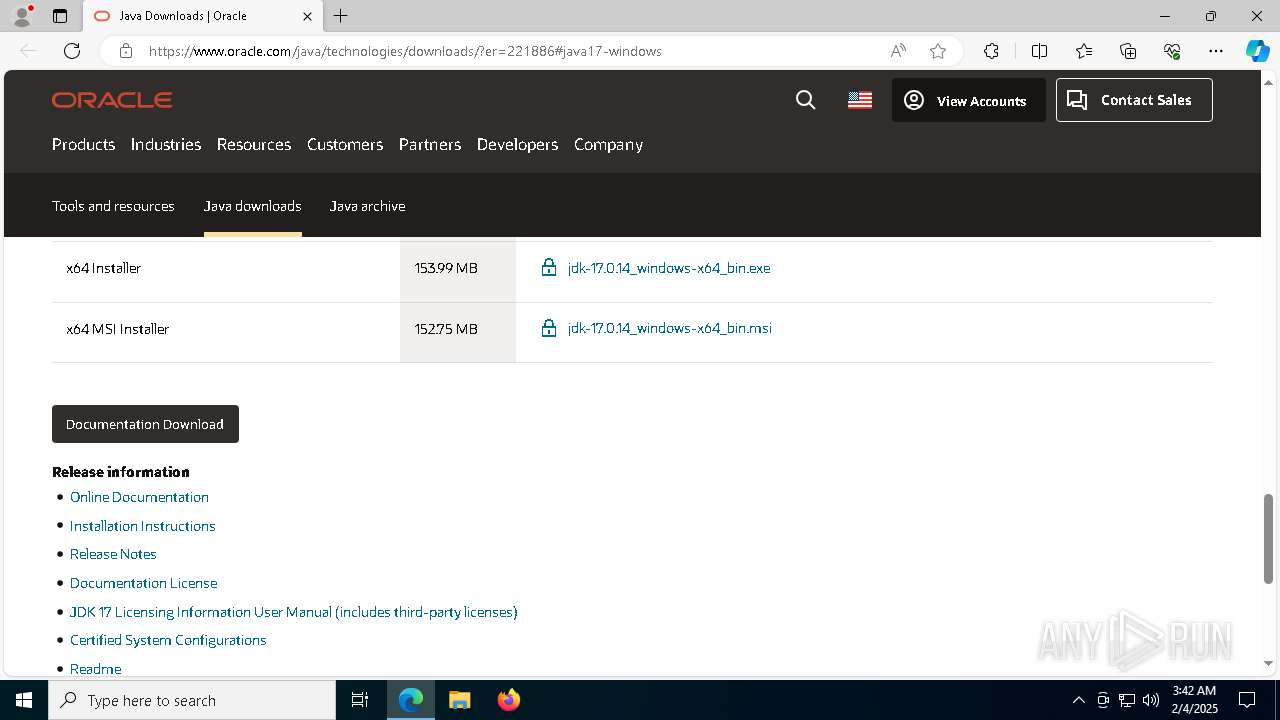1280x720 pixels.
Task: Click the Edge icon in taskbar
Action: [x=411, y=700]
